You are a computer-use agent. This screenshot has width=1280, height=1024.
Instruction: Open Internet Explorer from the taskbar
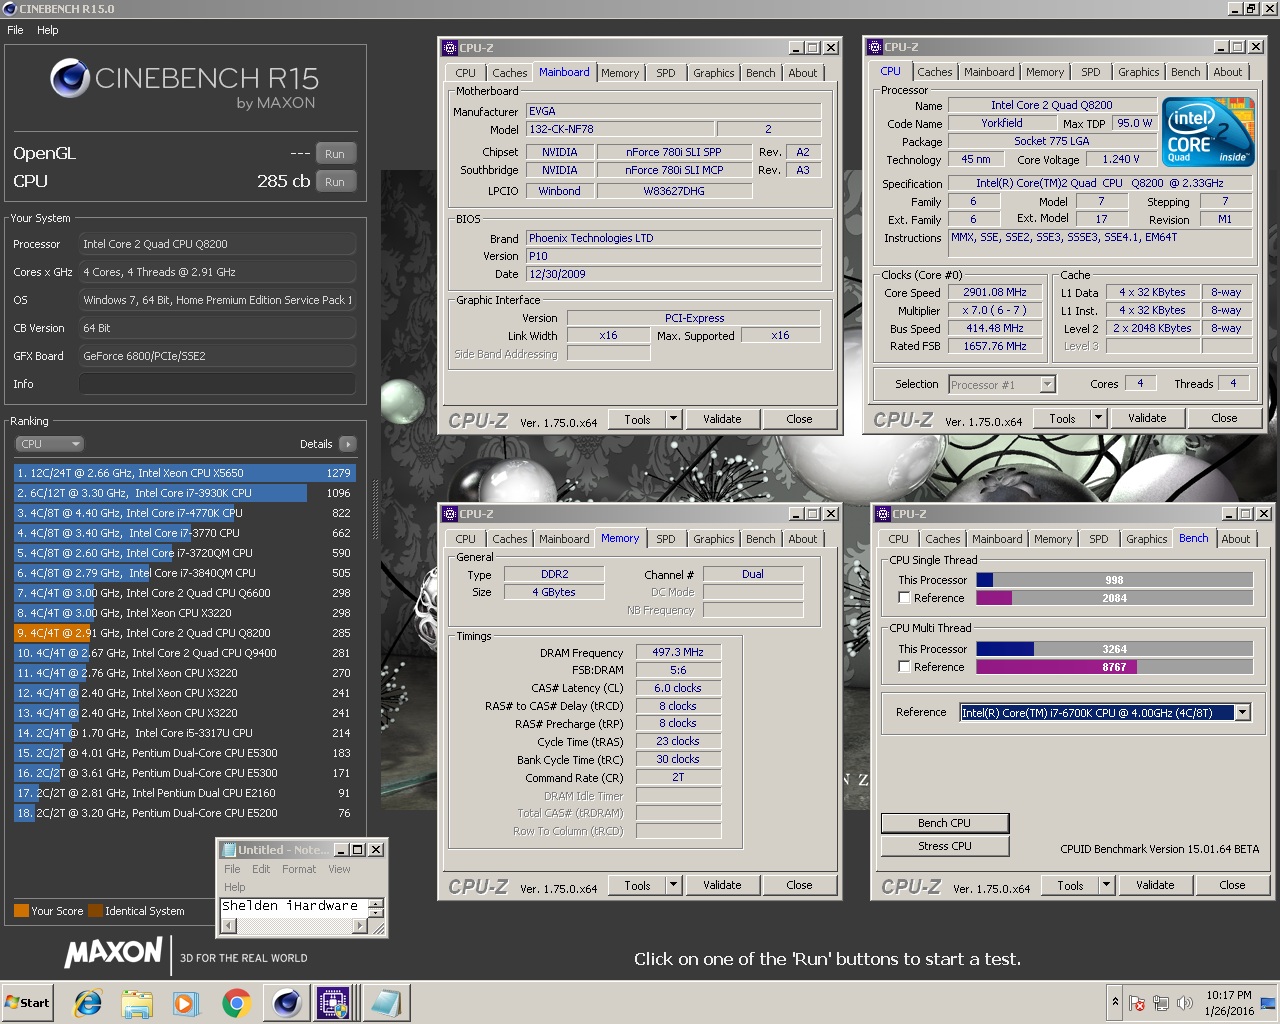[88, 1003]
